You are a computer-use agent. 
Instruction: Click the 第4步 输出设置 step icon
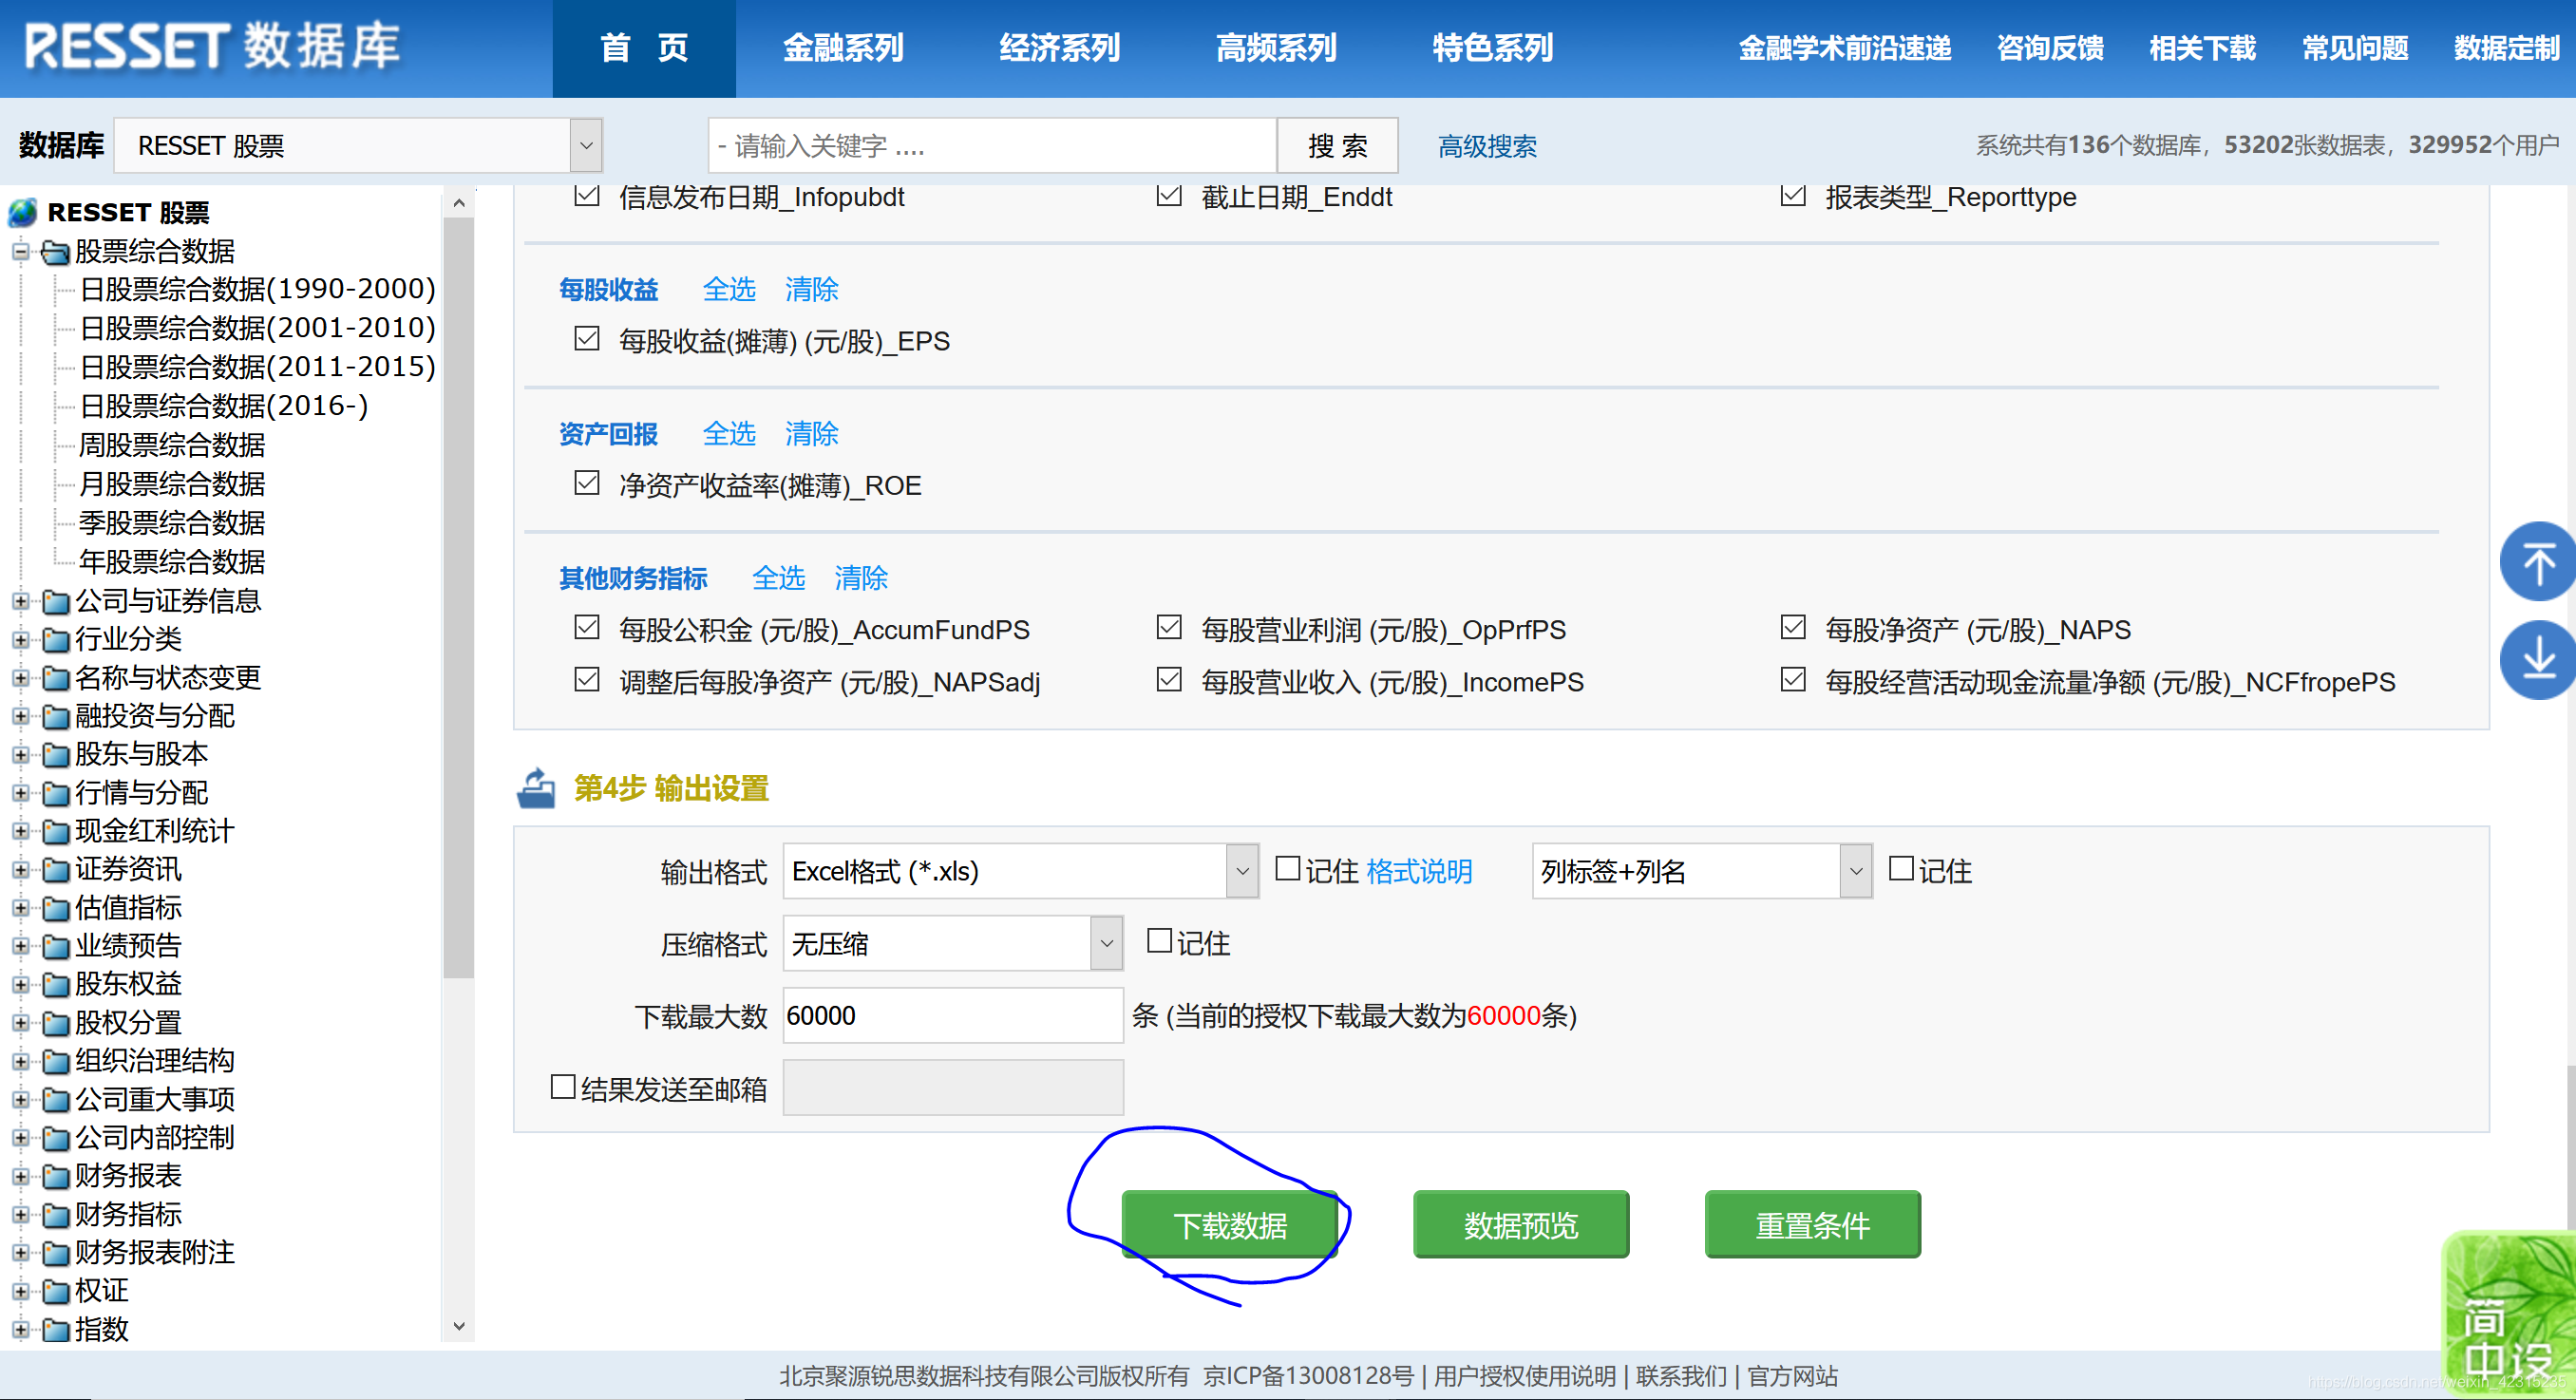pos(536,788)
